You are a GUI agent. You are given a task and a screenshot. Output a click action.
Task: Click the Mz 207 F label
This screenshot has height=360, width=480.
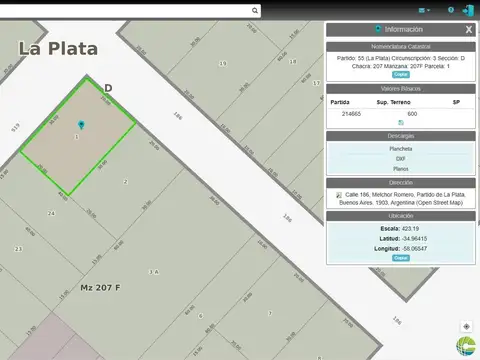[x=100, y=288]
